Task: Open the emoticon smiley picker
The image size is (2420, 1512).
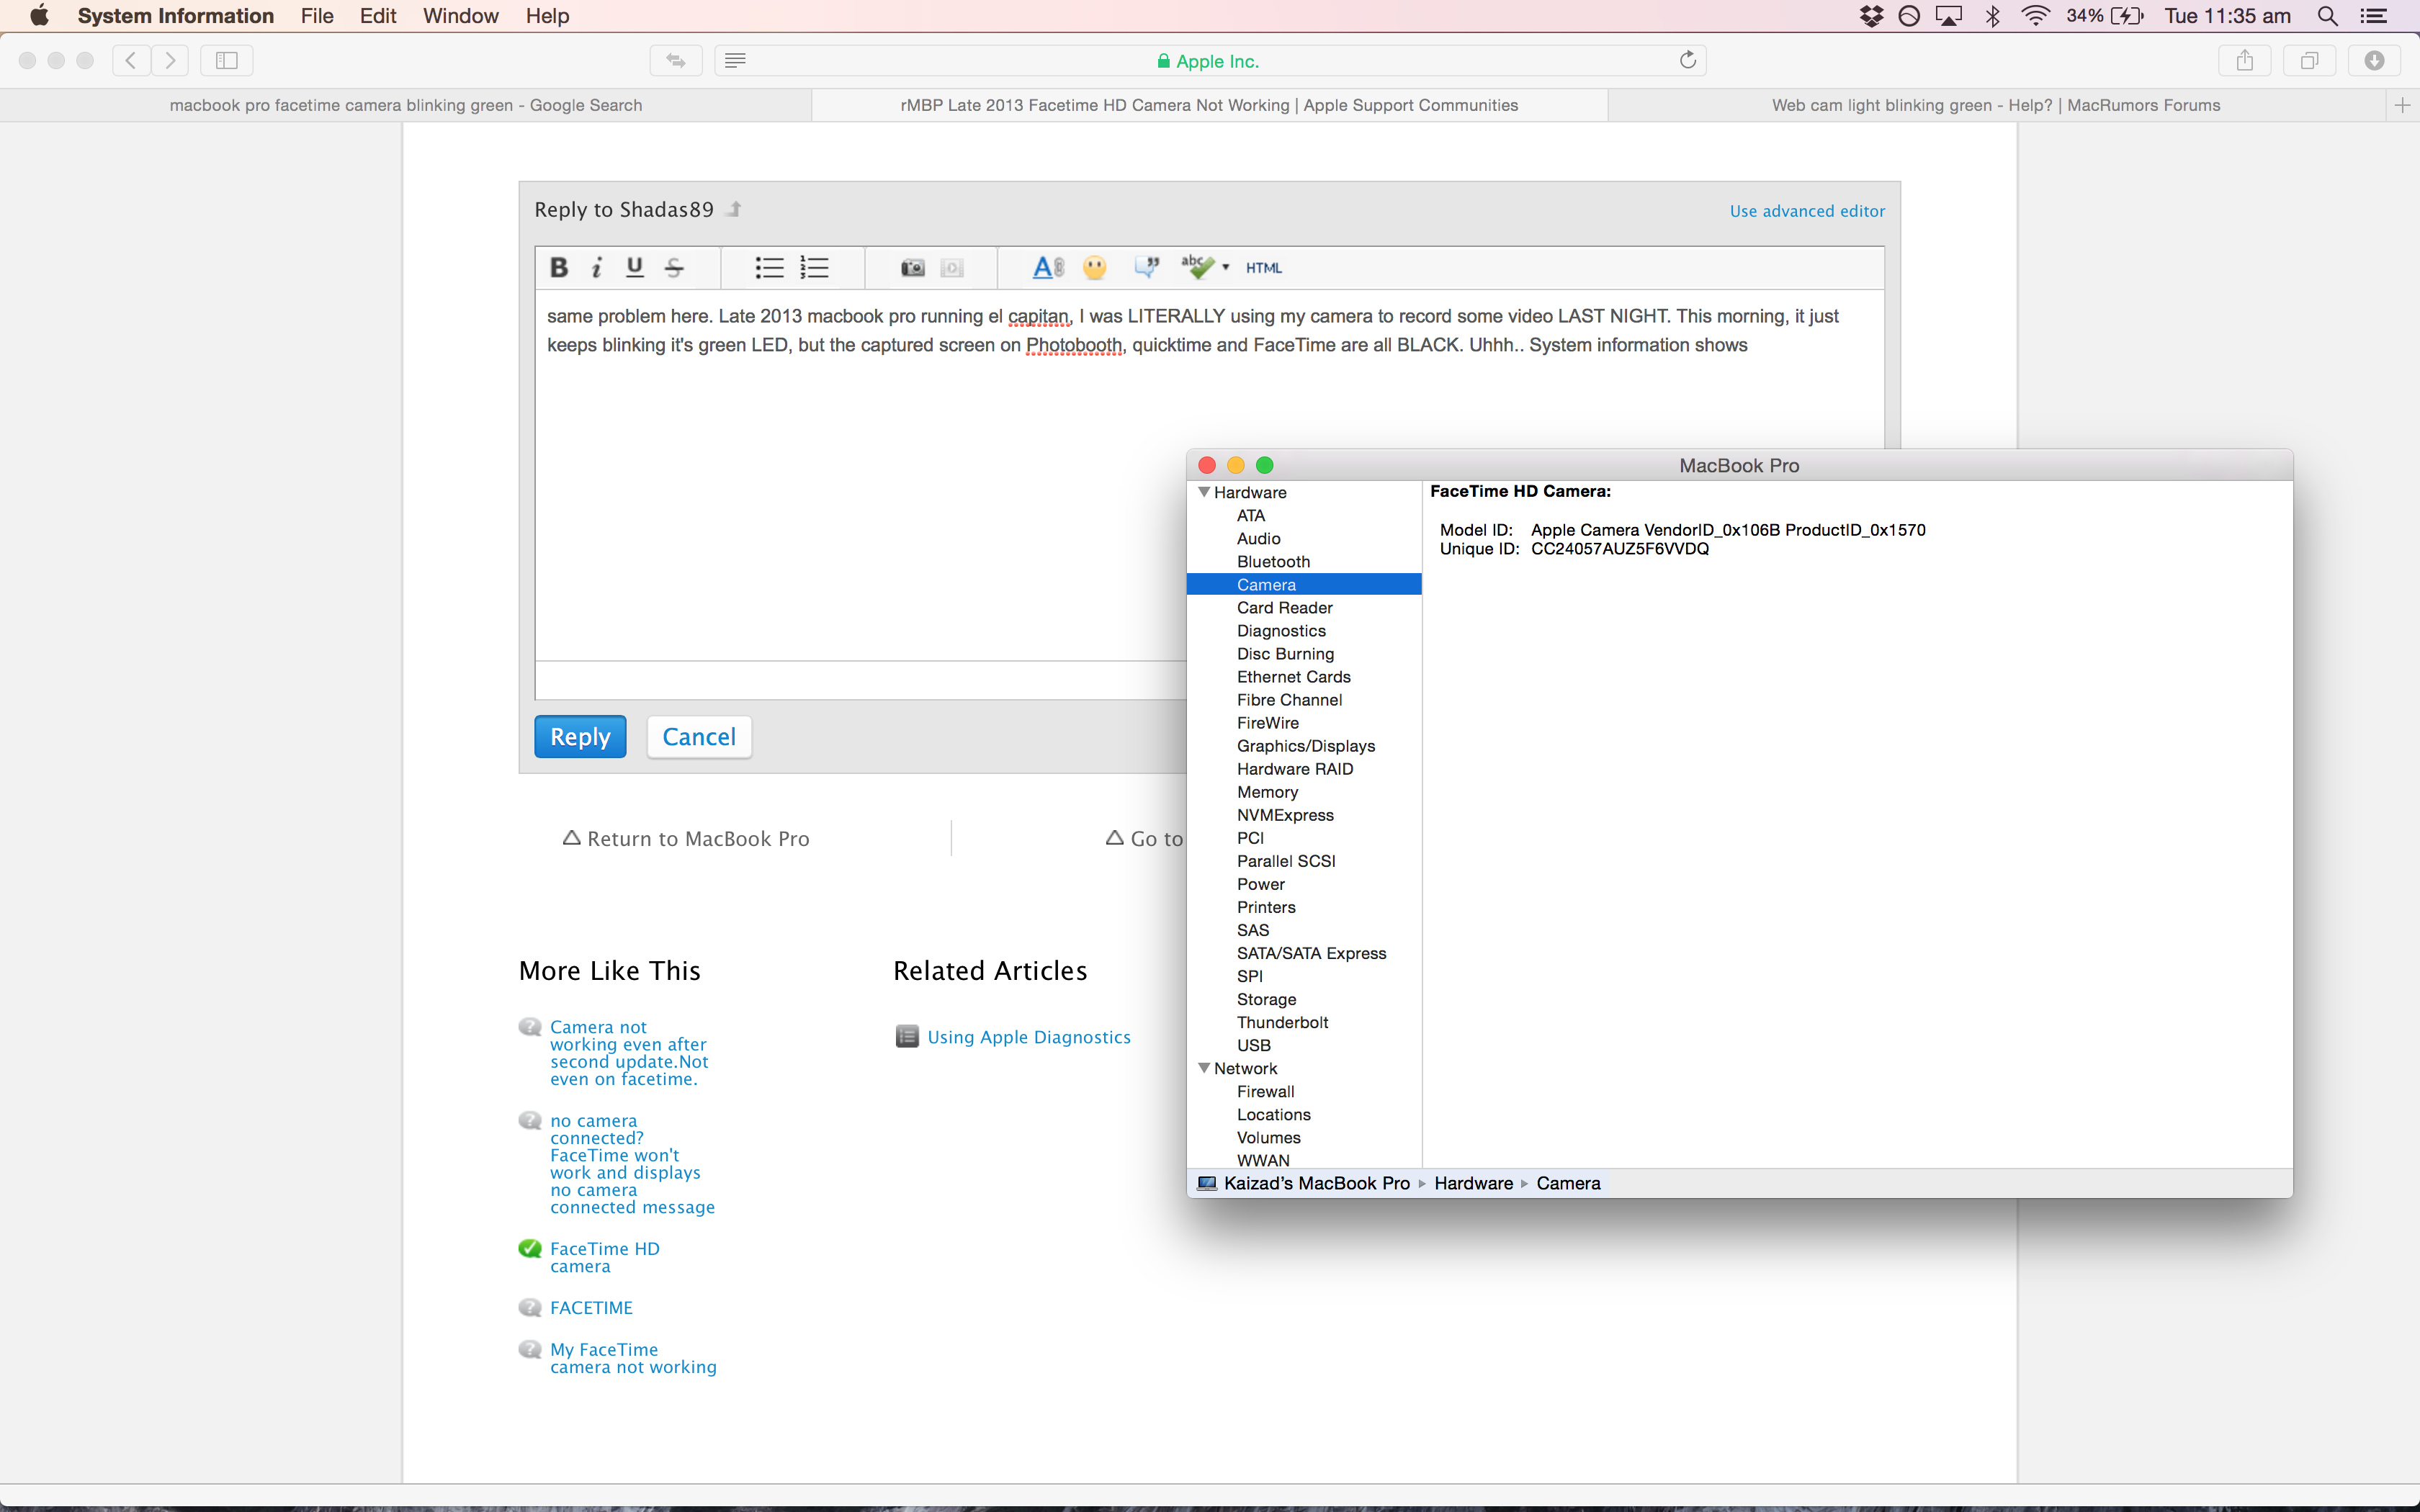Action: coord(1095,267)
